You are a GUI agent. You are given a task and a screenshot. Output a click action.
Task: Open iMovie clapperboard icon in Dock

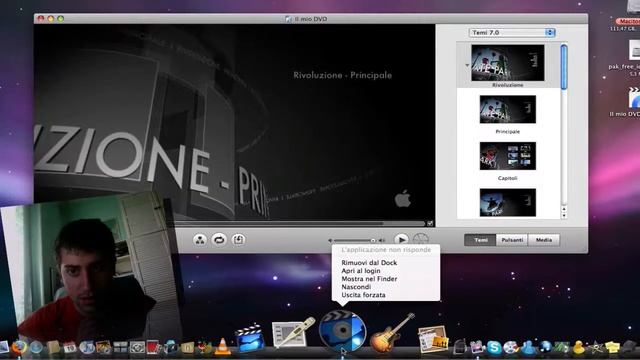pyautogui.click(x=250, y=338)
